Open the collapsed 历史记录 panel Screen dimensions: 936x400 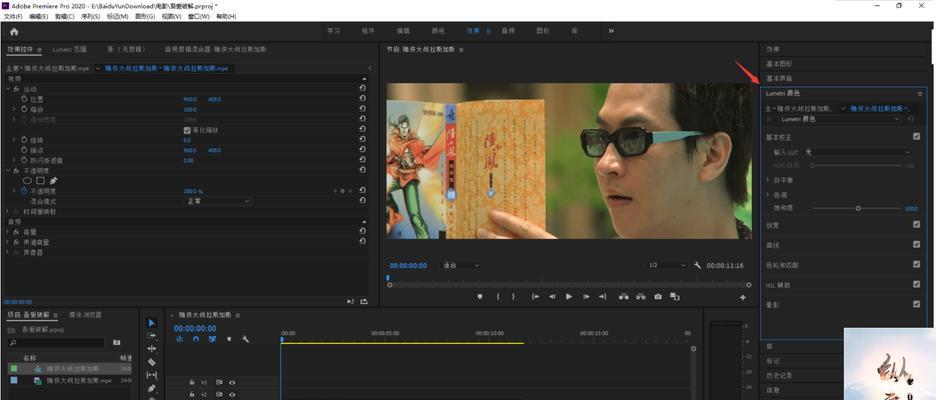779,376
